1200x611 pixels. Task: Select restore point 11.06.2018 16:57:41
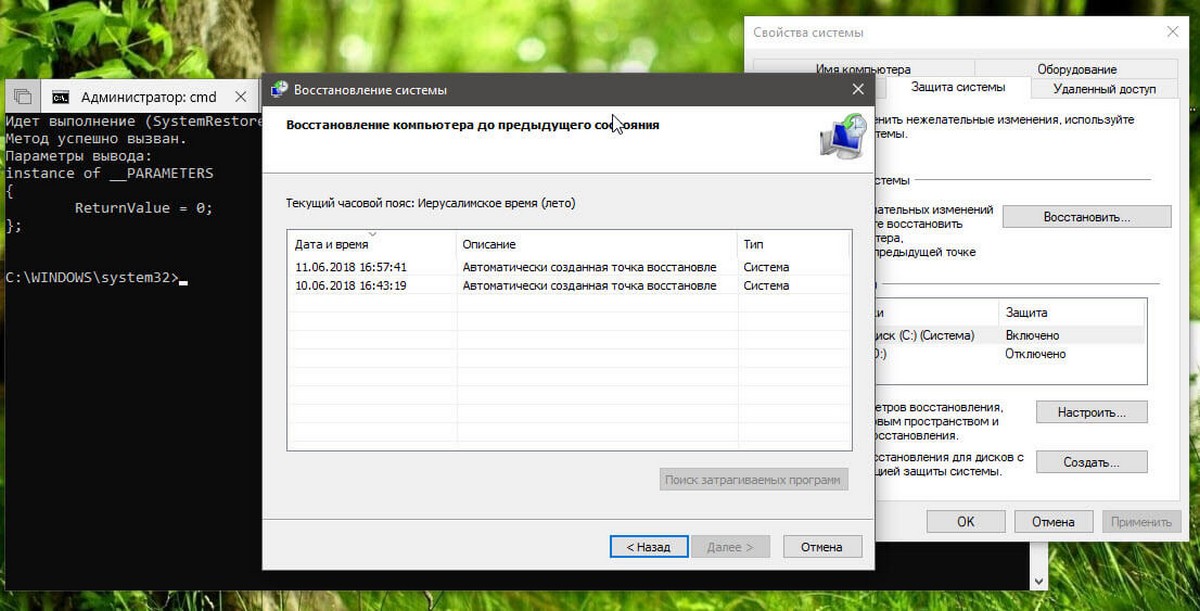click(569, 267)
